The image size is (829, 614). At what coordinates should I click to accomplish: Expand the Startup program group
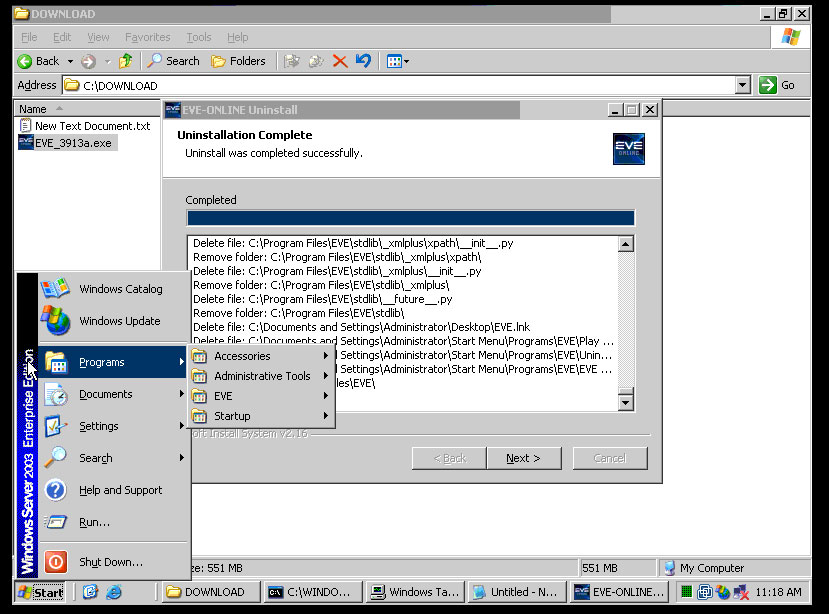click(x=261, y=416)
